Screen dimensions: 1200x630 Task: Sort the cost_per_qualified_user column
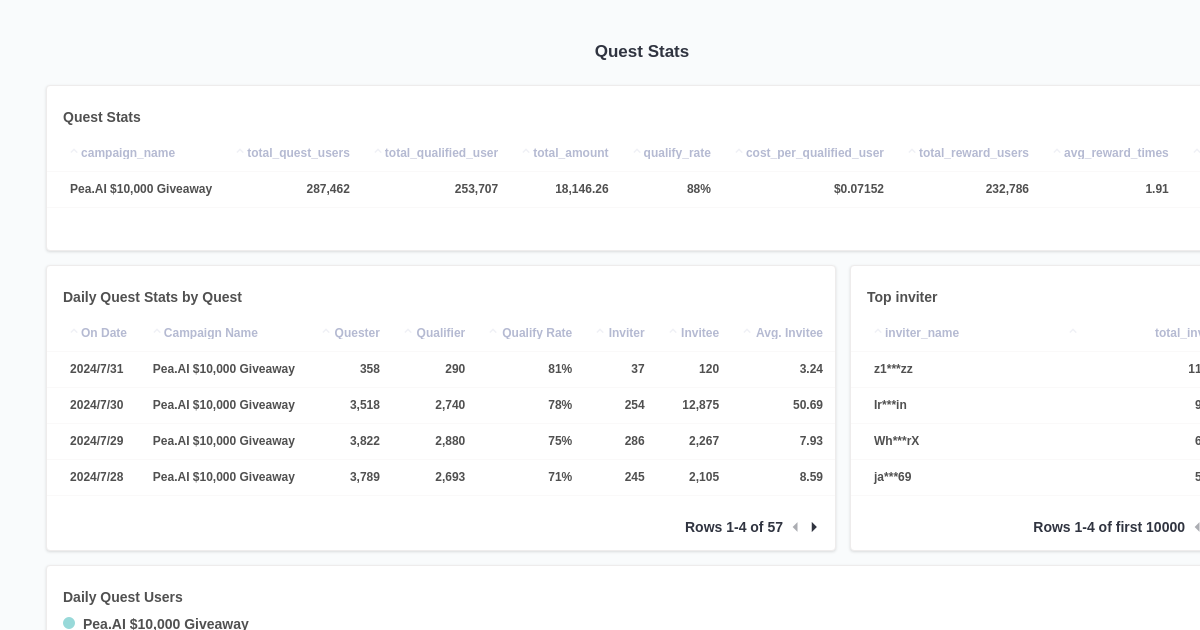(814, 153)
